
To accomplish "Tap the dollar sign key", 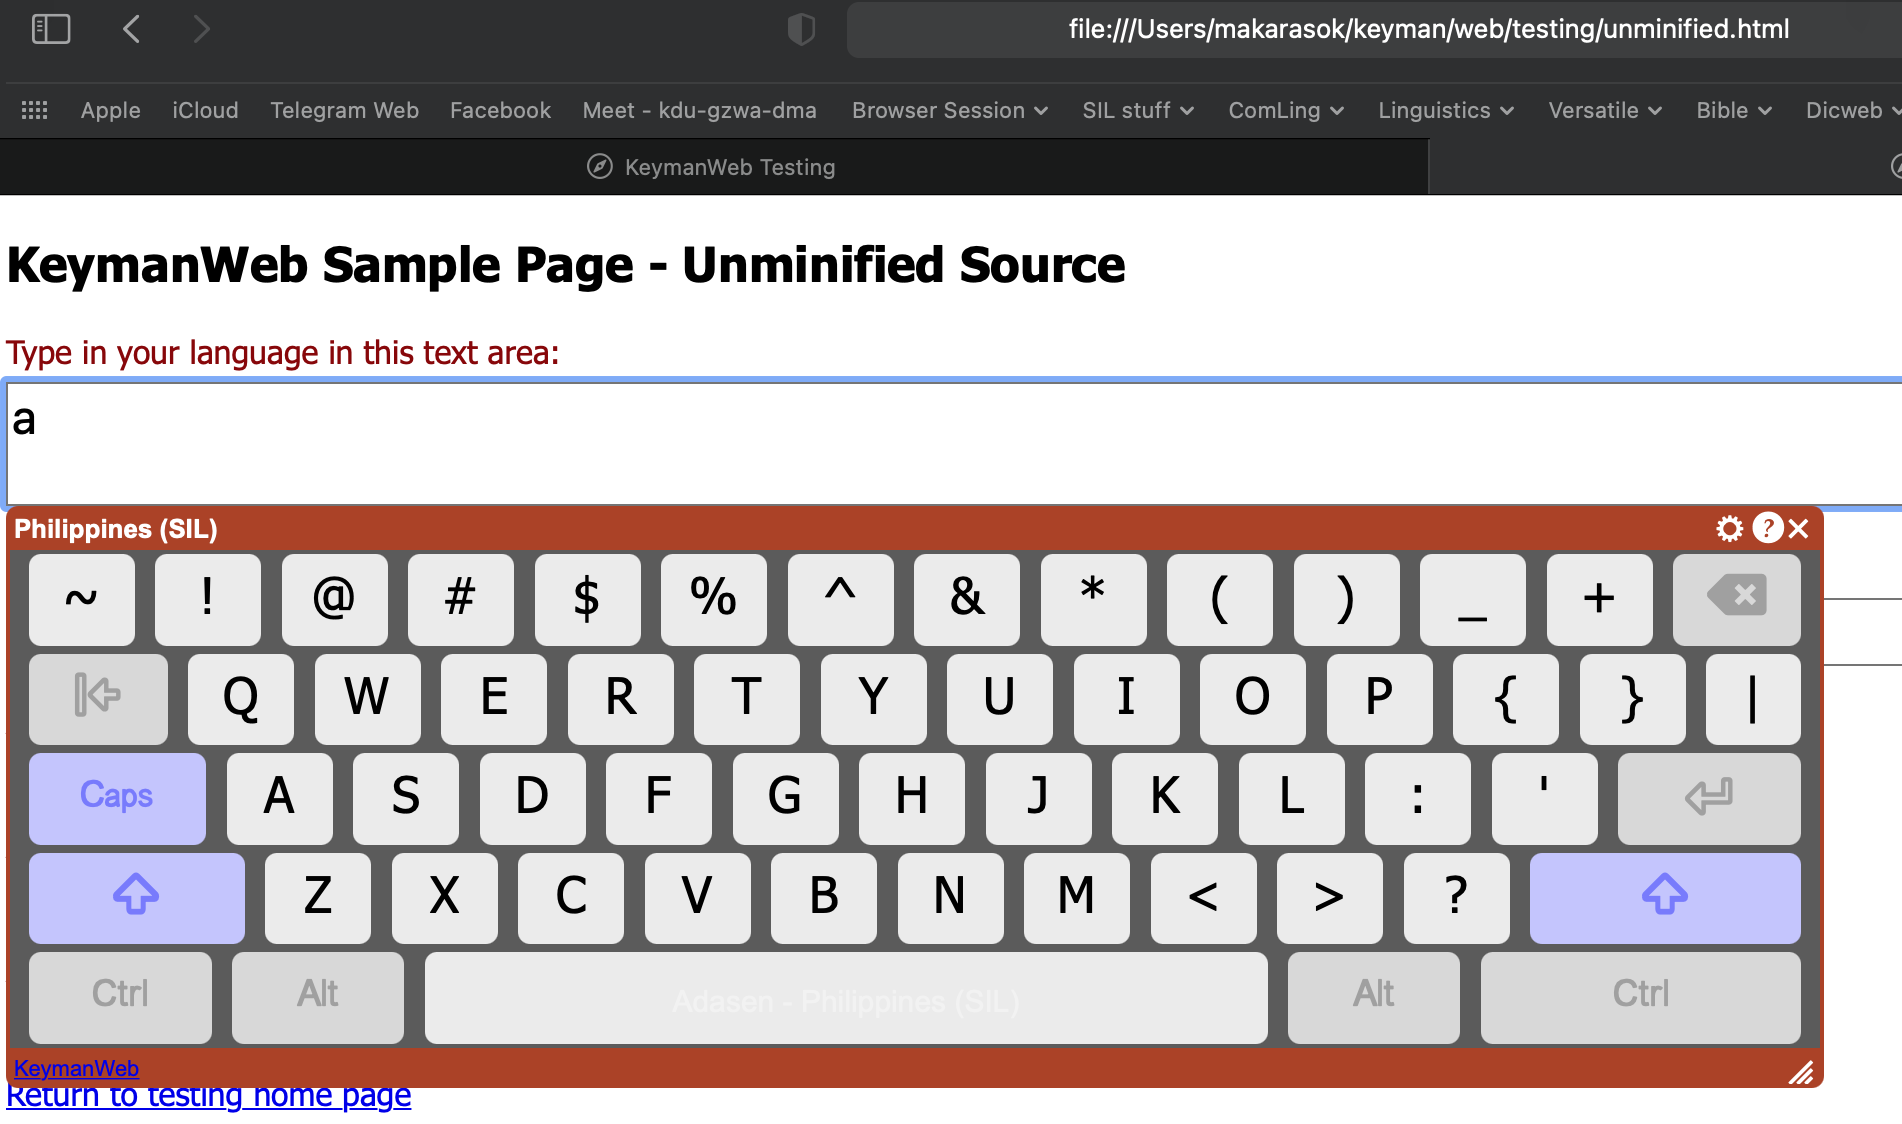I will click(x=587, y=598).
